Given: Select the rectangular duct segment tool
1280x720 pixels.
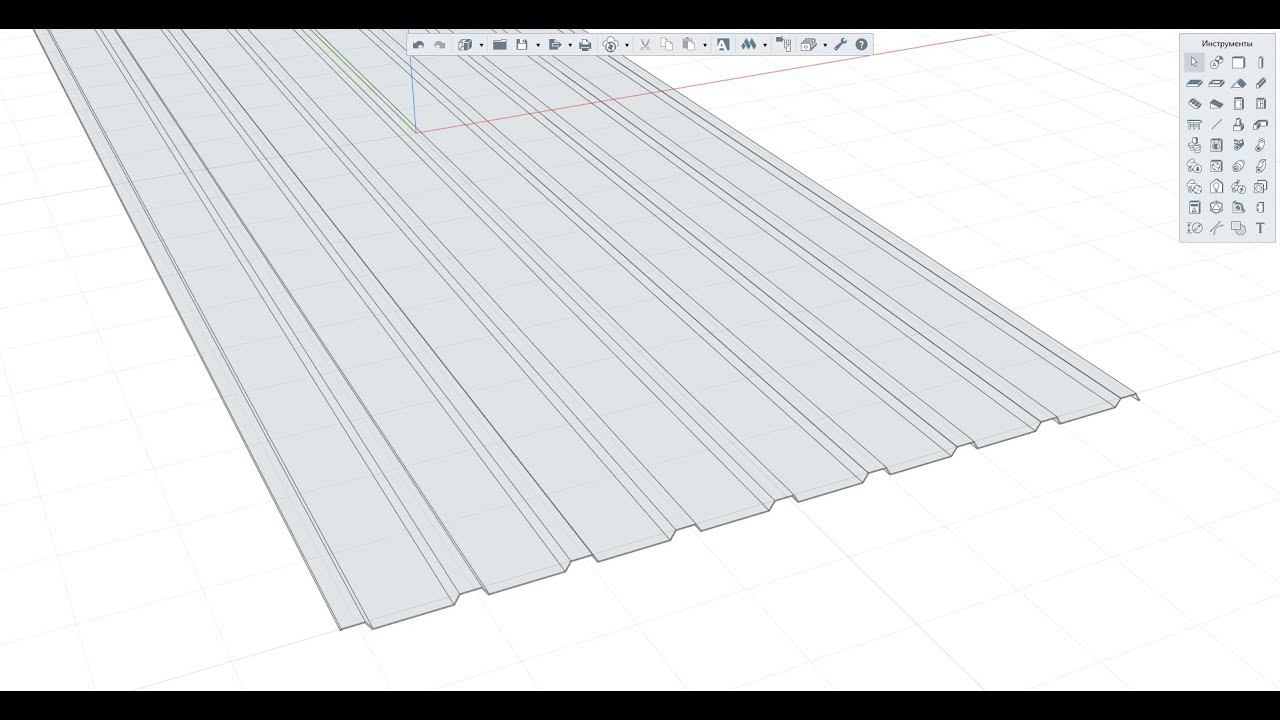Looking at the screenshot, I should (x=1261, y=166).
